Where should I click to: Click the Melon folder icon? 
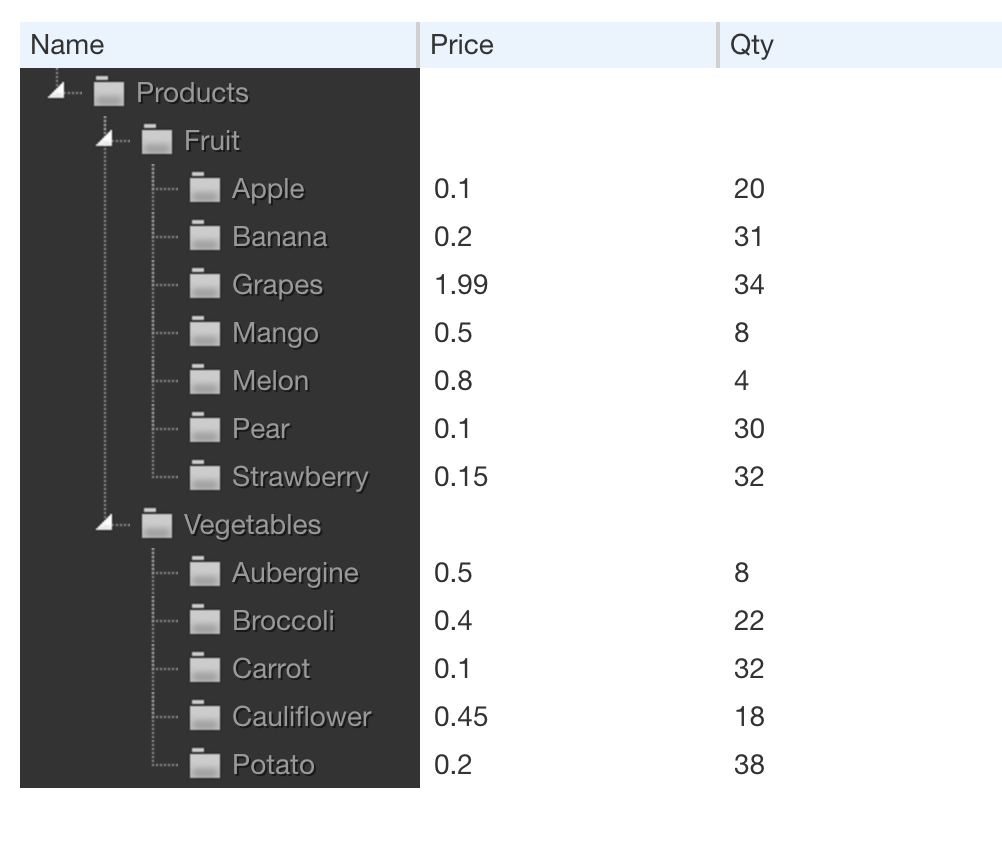pos(204,380)
